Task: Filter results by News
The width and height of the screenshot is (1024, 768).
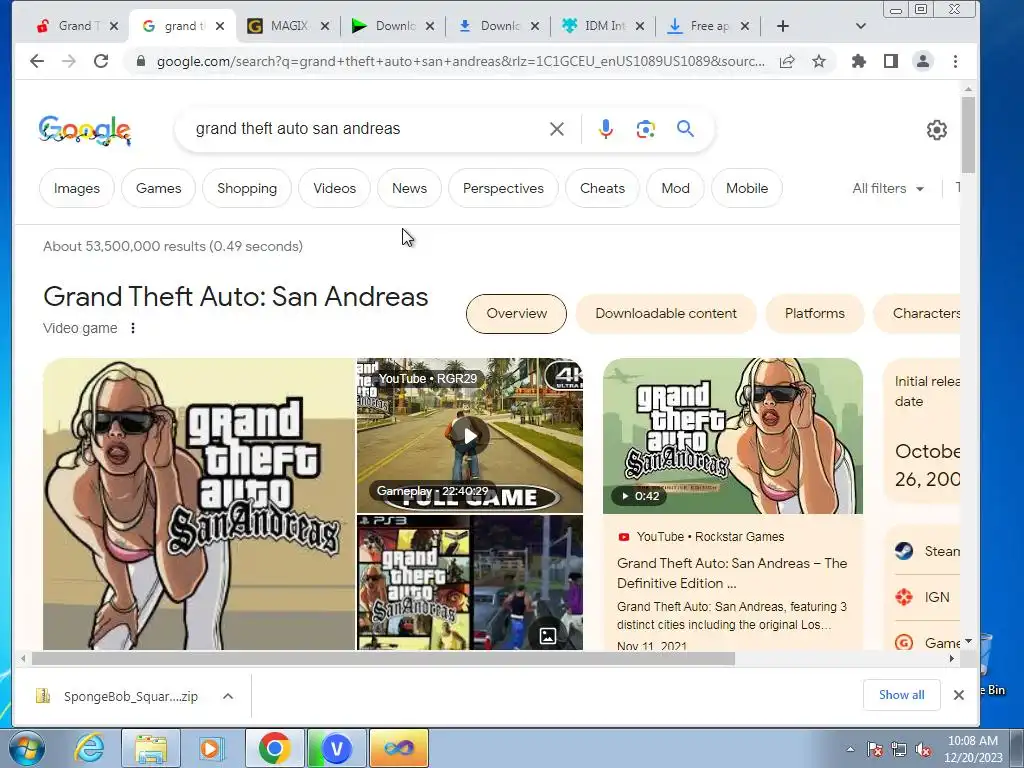Action: pos(409,188)
